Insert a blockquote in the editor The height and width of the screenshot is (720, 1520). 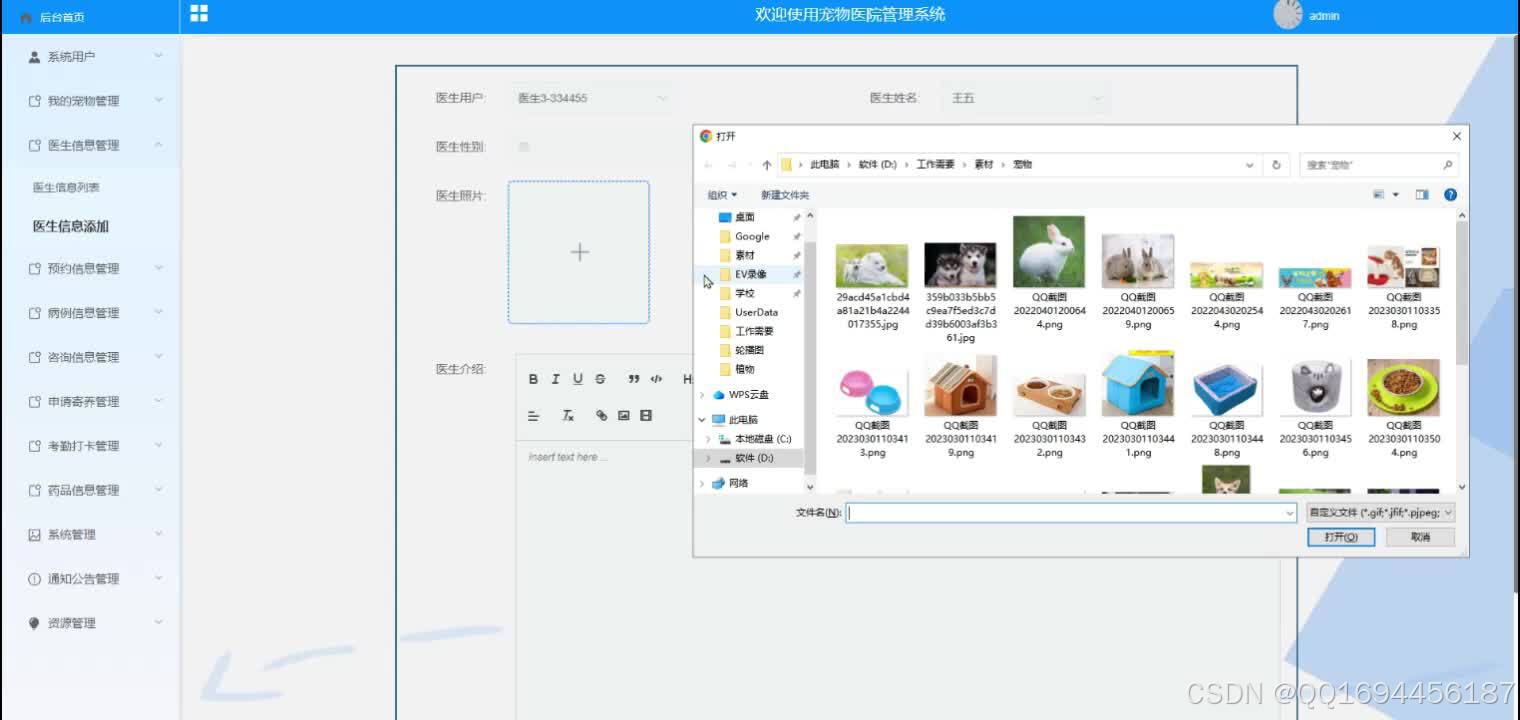(x=634, y=379)
